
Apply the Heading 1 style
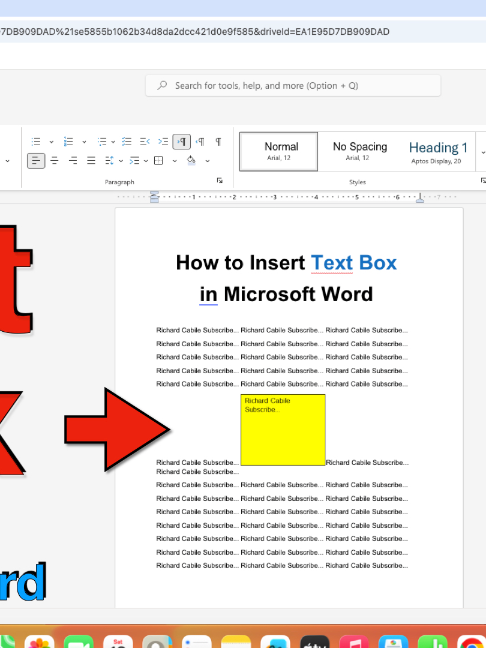(438, 152)
